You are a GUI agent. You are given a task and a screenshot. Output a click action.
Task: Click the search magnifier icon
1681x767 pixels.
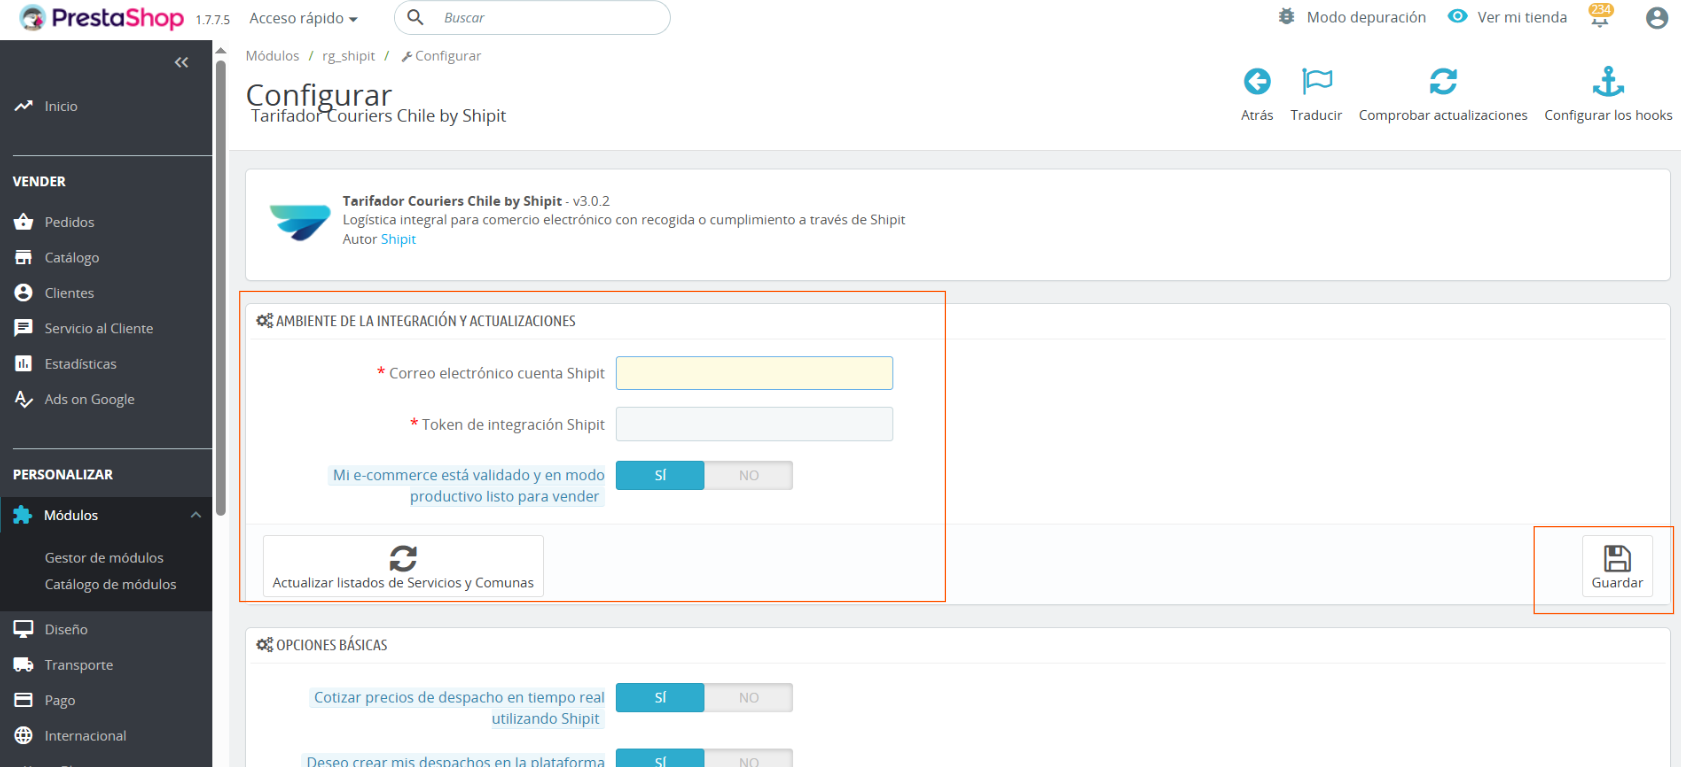(415, 17)
